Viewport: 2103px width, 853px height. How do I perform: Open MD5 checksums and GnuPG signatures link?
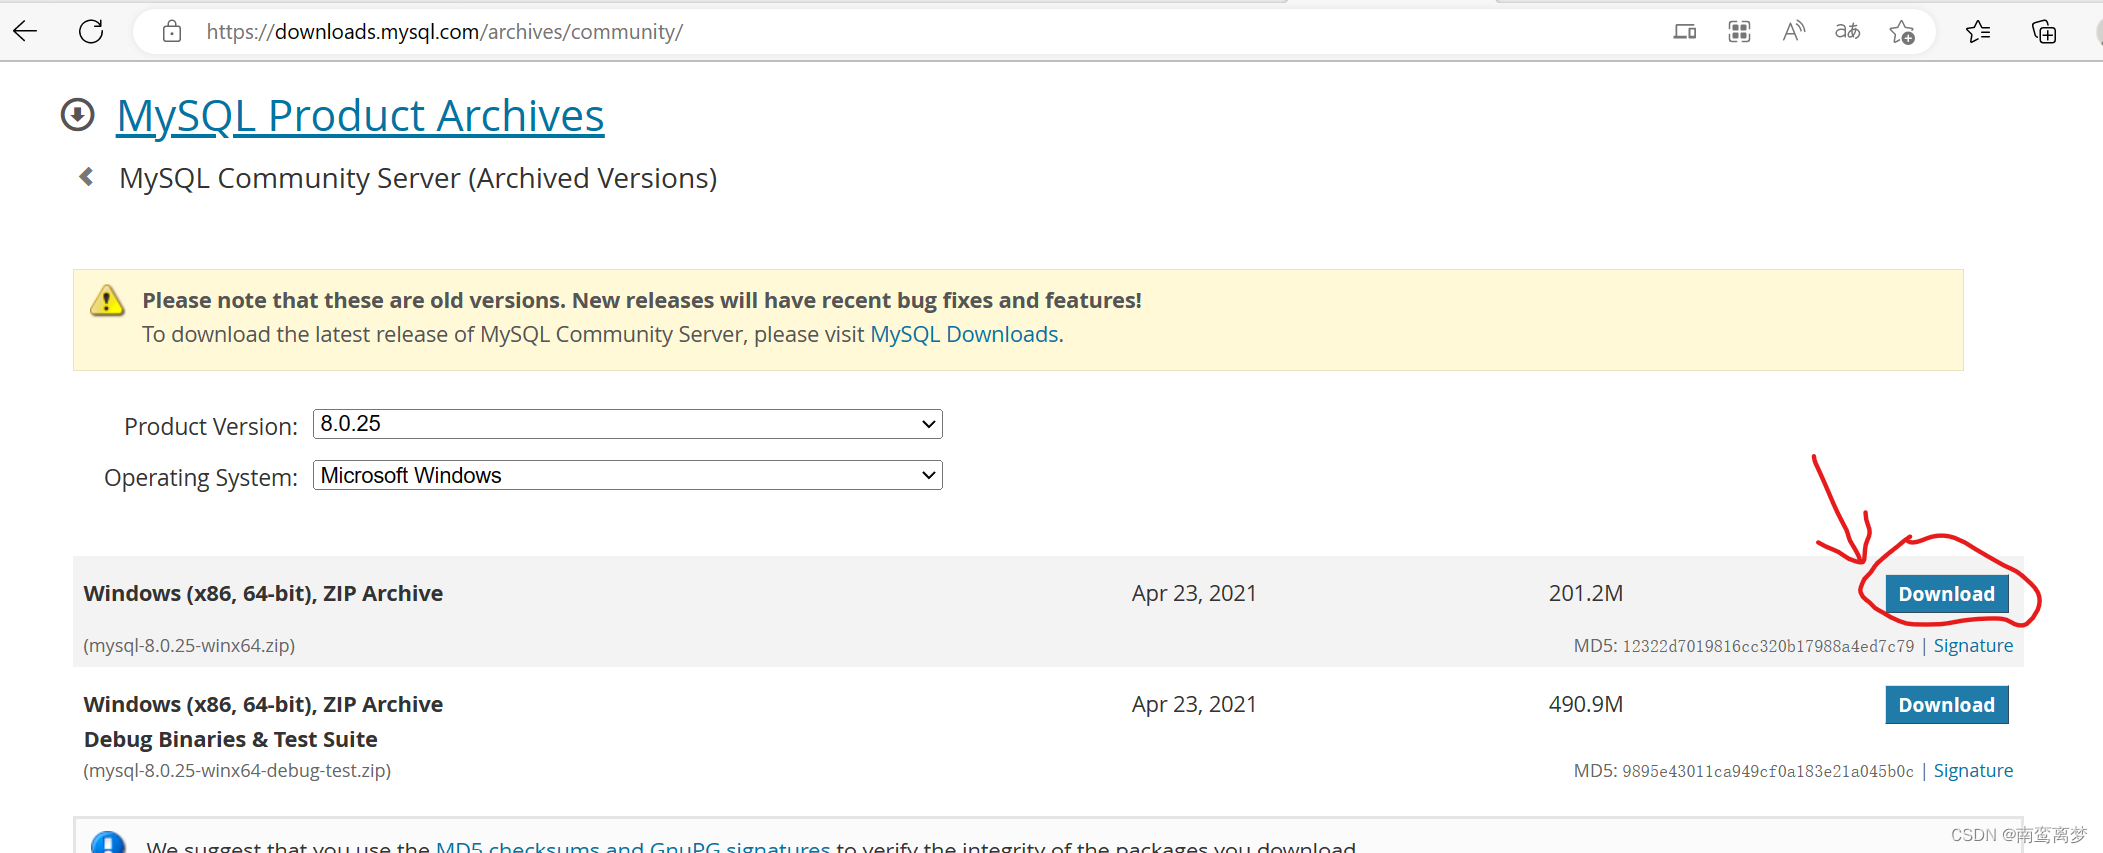(633, 846)
